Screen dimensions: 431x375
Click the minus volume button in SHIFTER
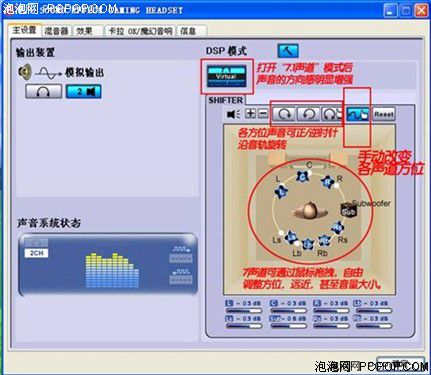coord(263,114)
